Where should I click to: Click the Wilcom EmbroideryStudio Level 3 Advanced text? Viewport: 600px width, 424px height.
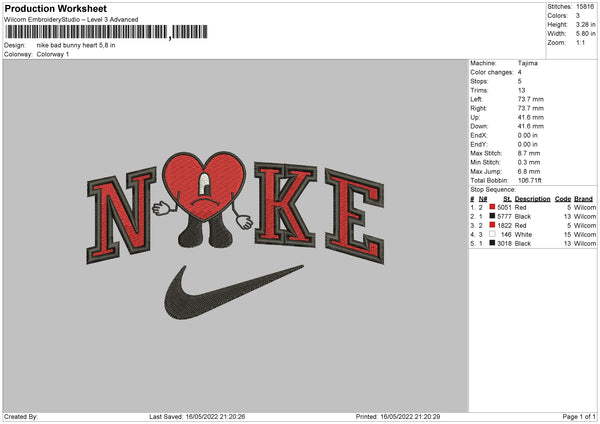pyautogui.click(x=71, y=20)
